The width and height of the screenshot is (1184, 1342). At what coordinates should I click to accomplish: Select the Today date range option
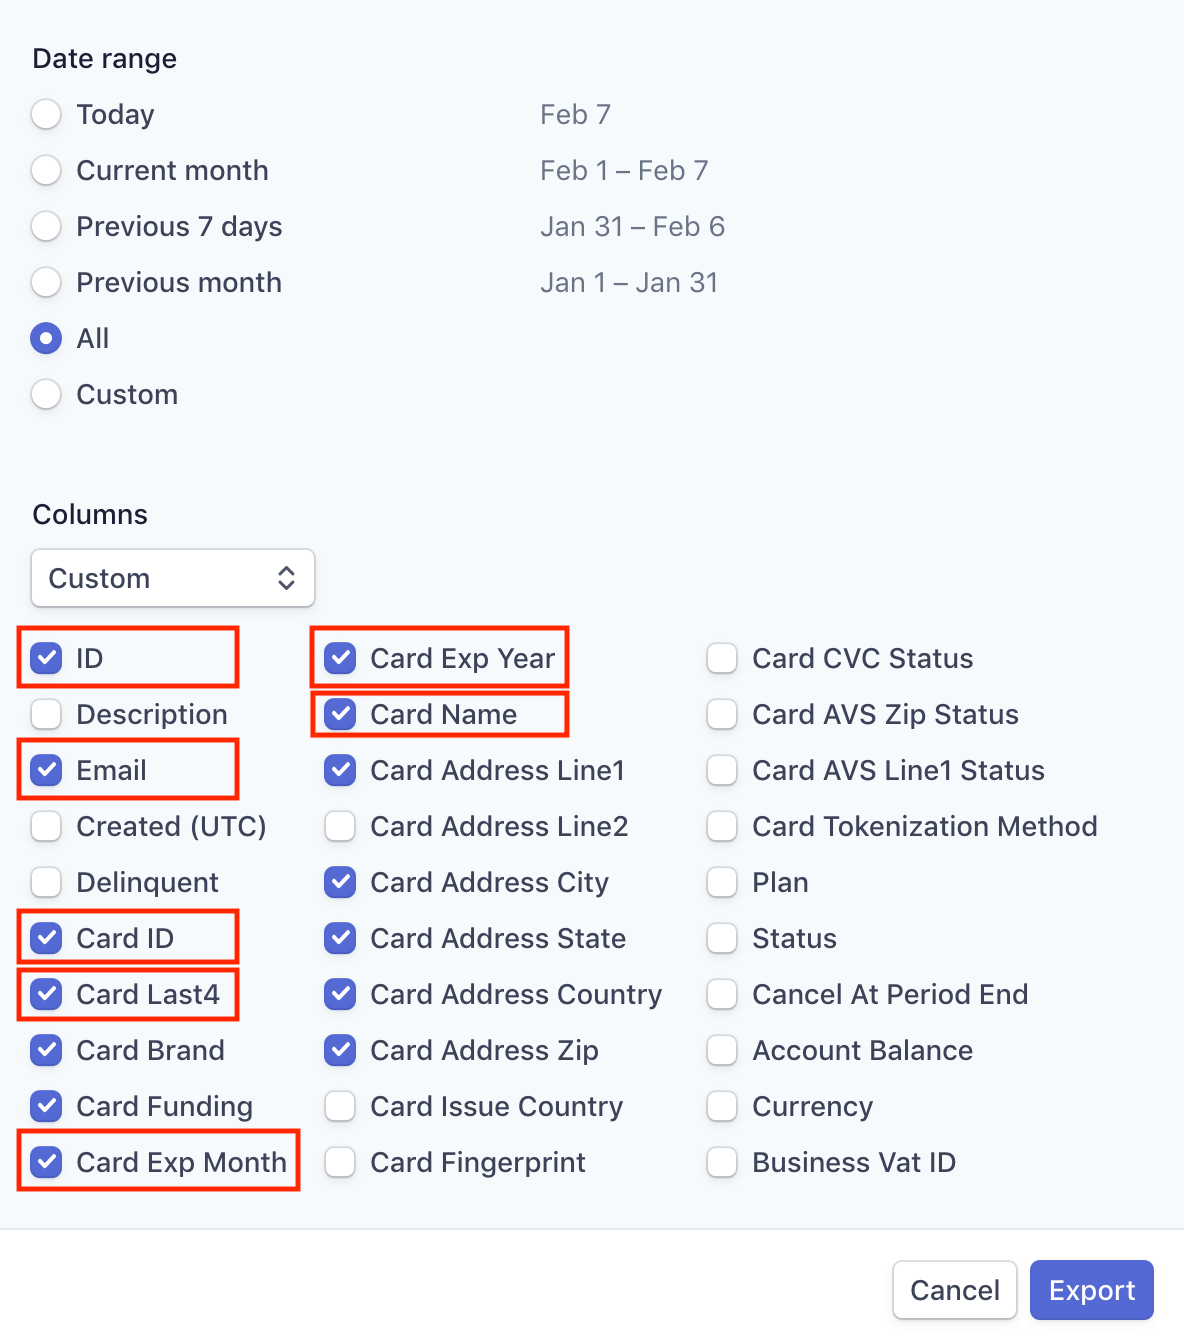click(46, 114)
